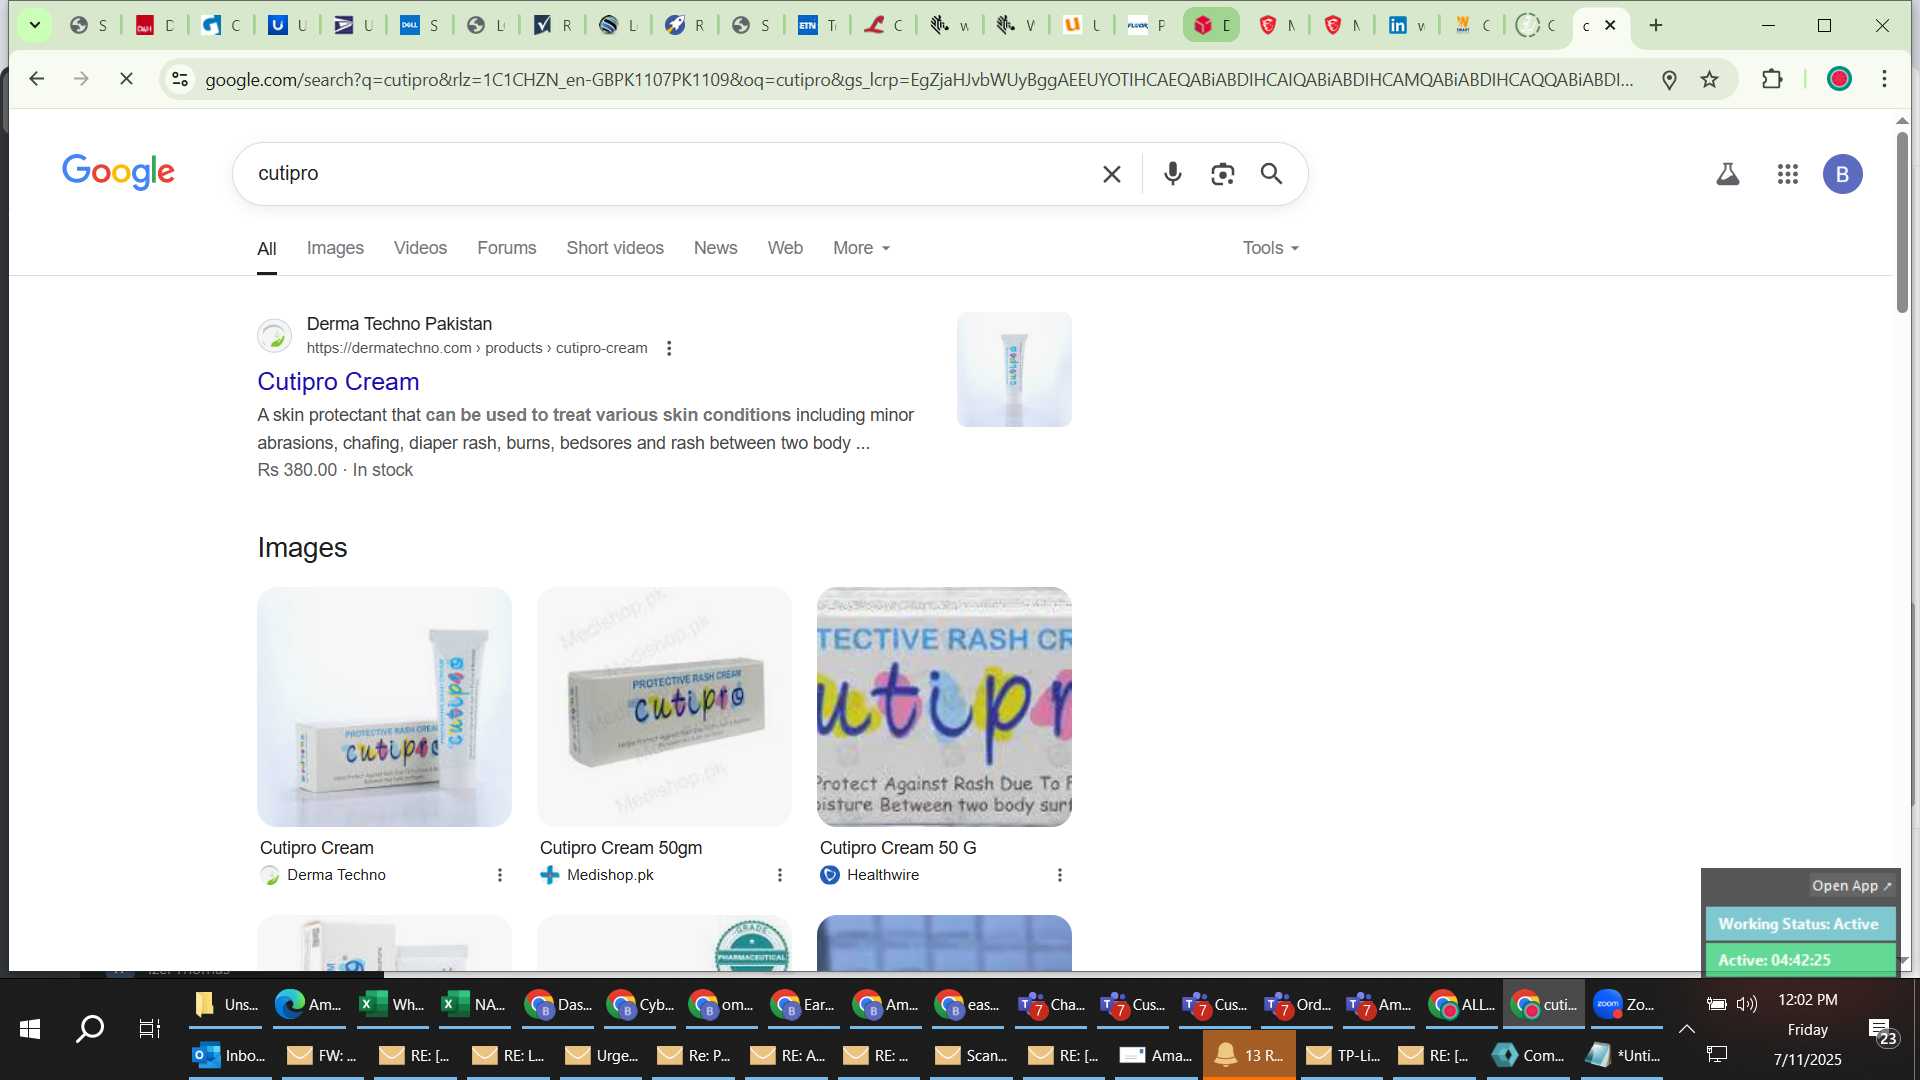
Task: Clear the search box with X icon
Action: pos(1111,174)
